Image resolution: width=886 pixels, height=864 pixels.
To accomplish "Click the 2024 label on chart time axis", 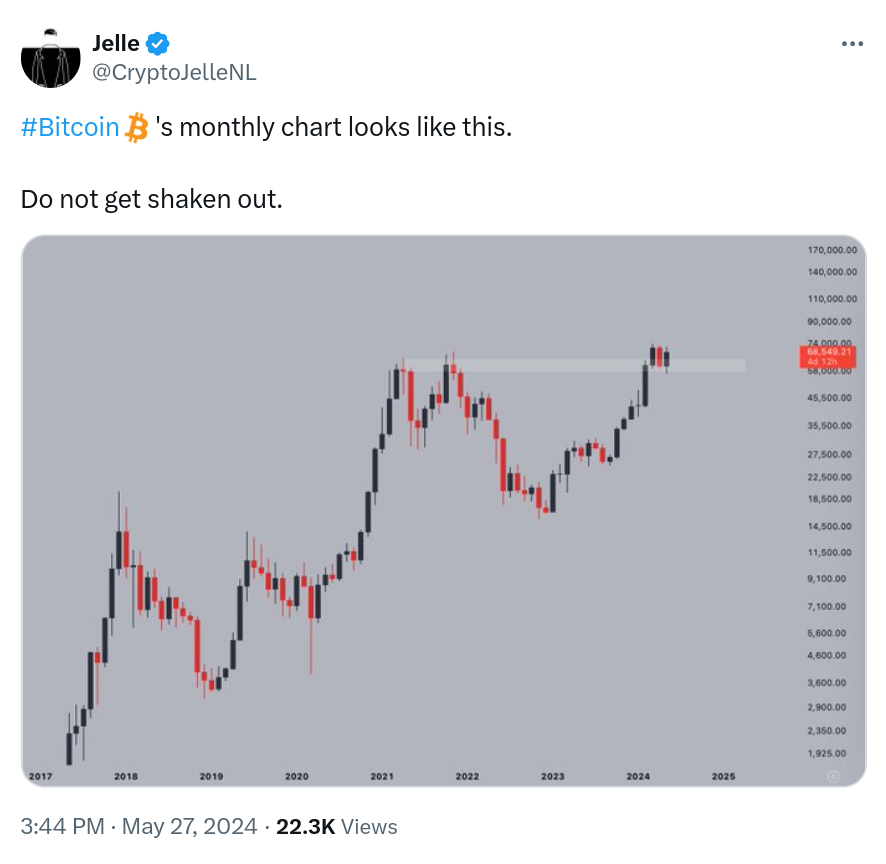I will coord(638,776).
